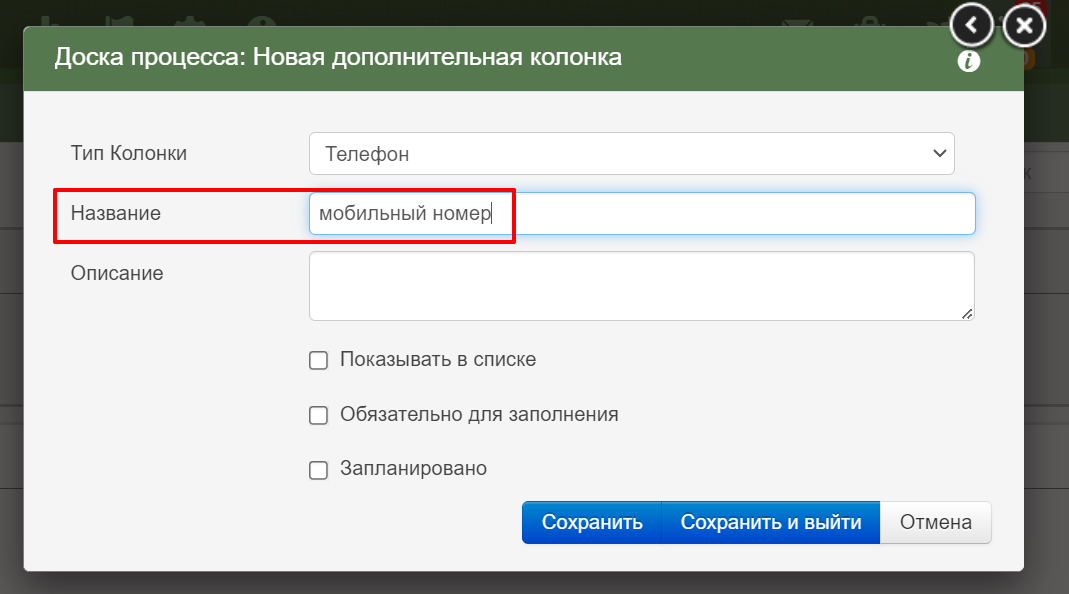Click the Описание label
Image resolution: width=1069 pixels, height=594 pixels.
pos(117,273)
